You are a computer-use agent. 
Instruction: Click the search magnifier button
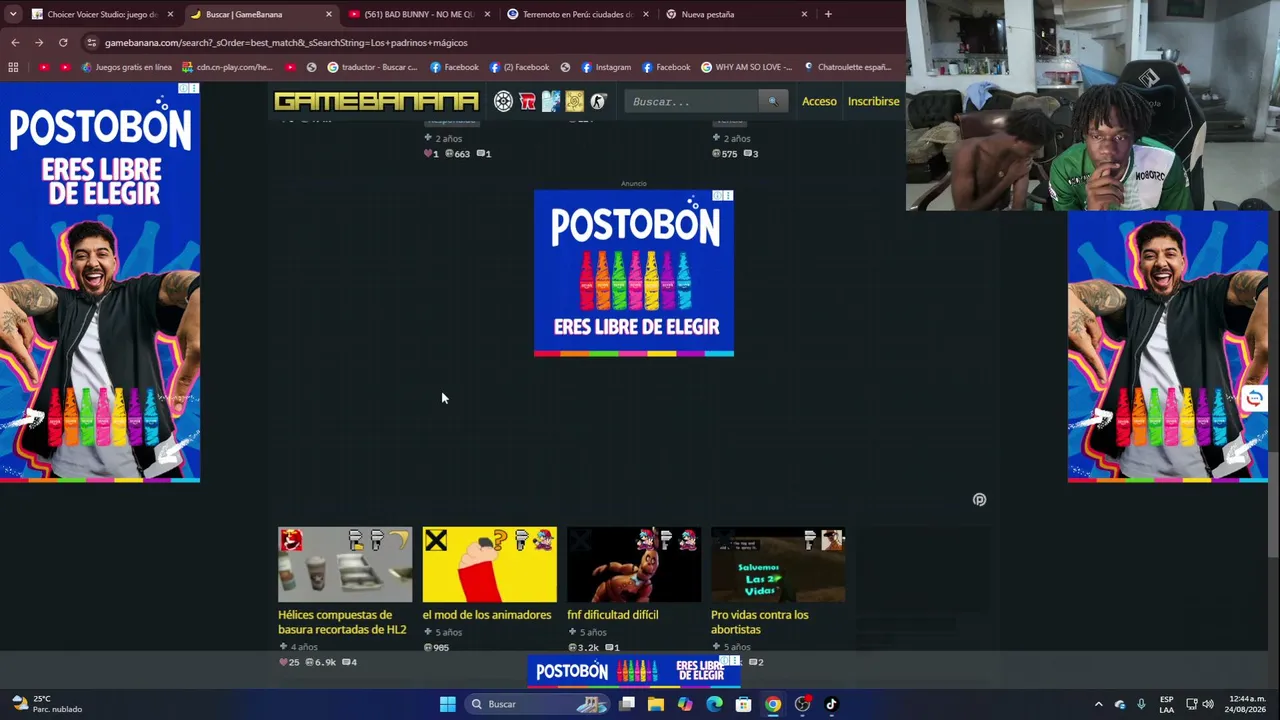(772, 101)
